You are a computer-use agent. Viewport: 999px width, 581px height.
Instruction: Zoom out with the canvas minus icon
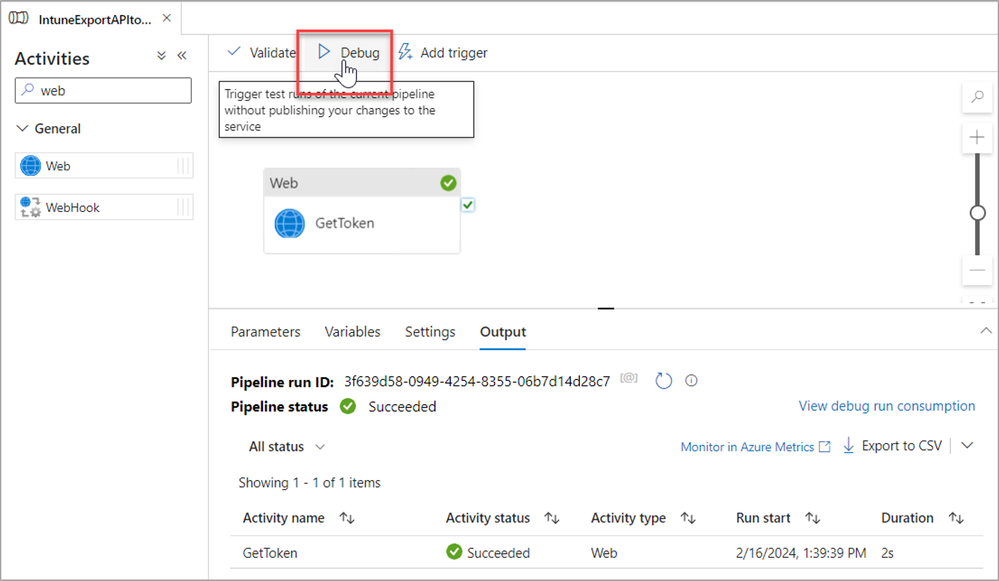coord(977,269)
